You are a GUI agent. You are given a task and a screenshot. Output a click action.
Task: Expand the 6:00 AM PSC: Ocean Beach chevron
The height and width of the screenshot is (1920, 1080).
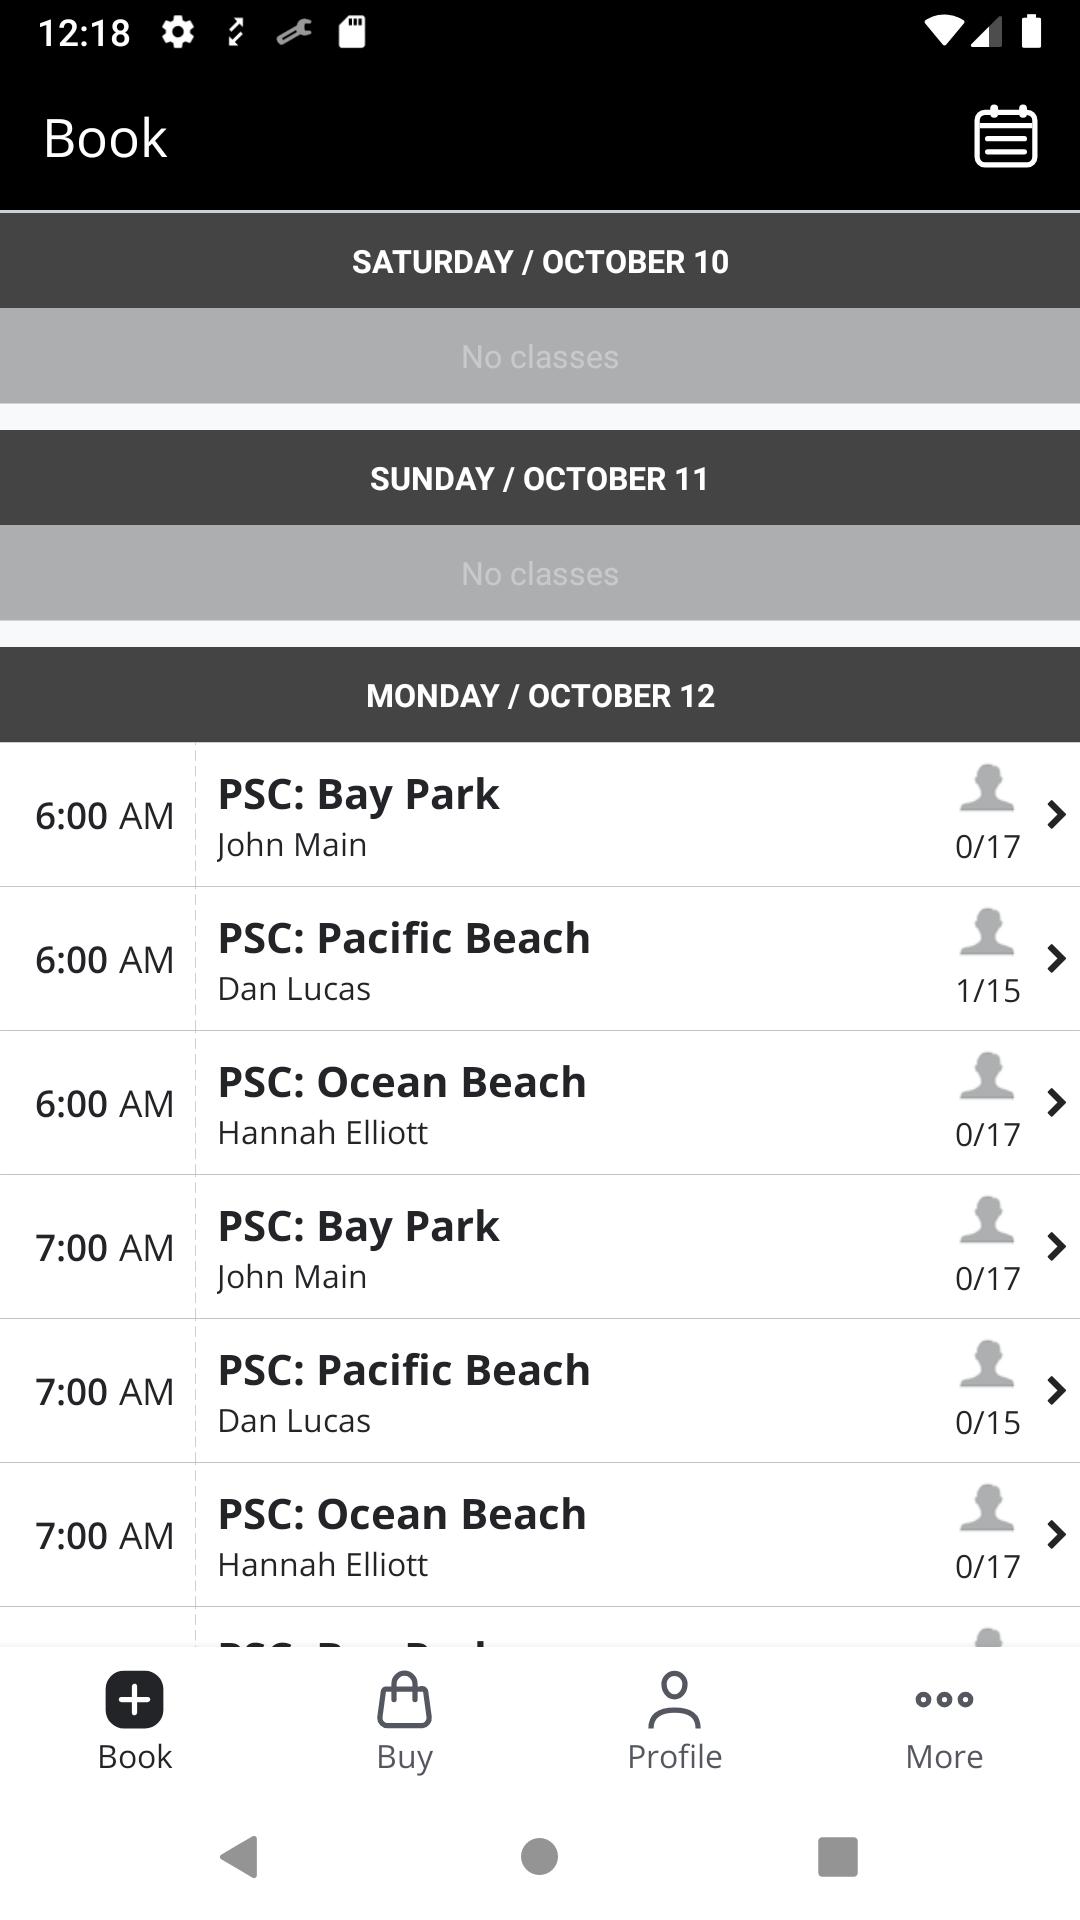click(x=1056, y=1103)
